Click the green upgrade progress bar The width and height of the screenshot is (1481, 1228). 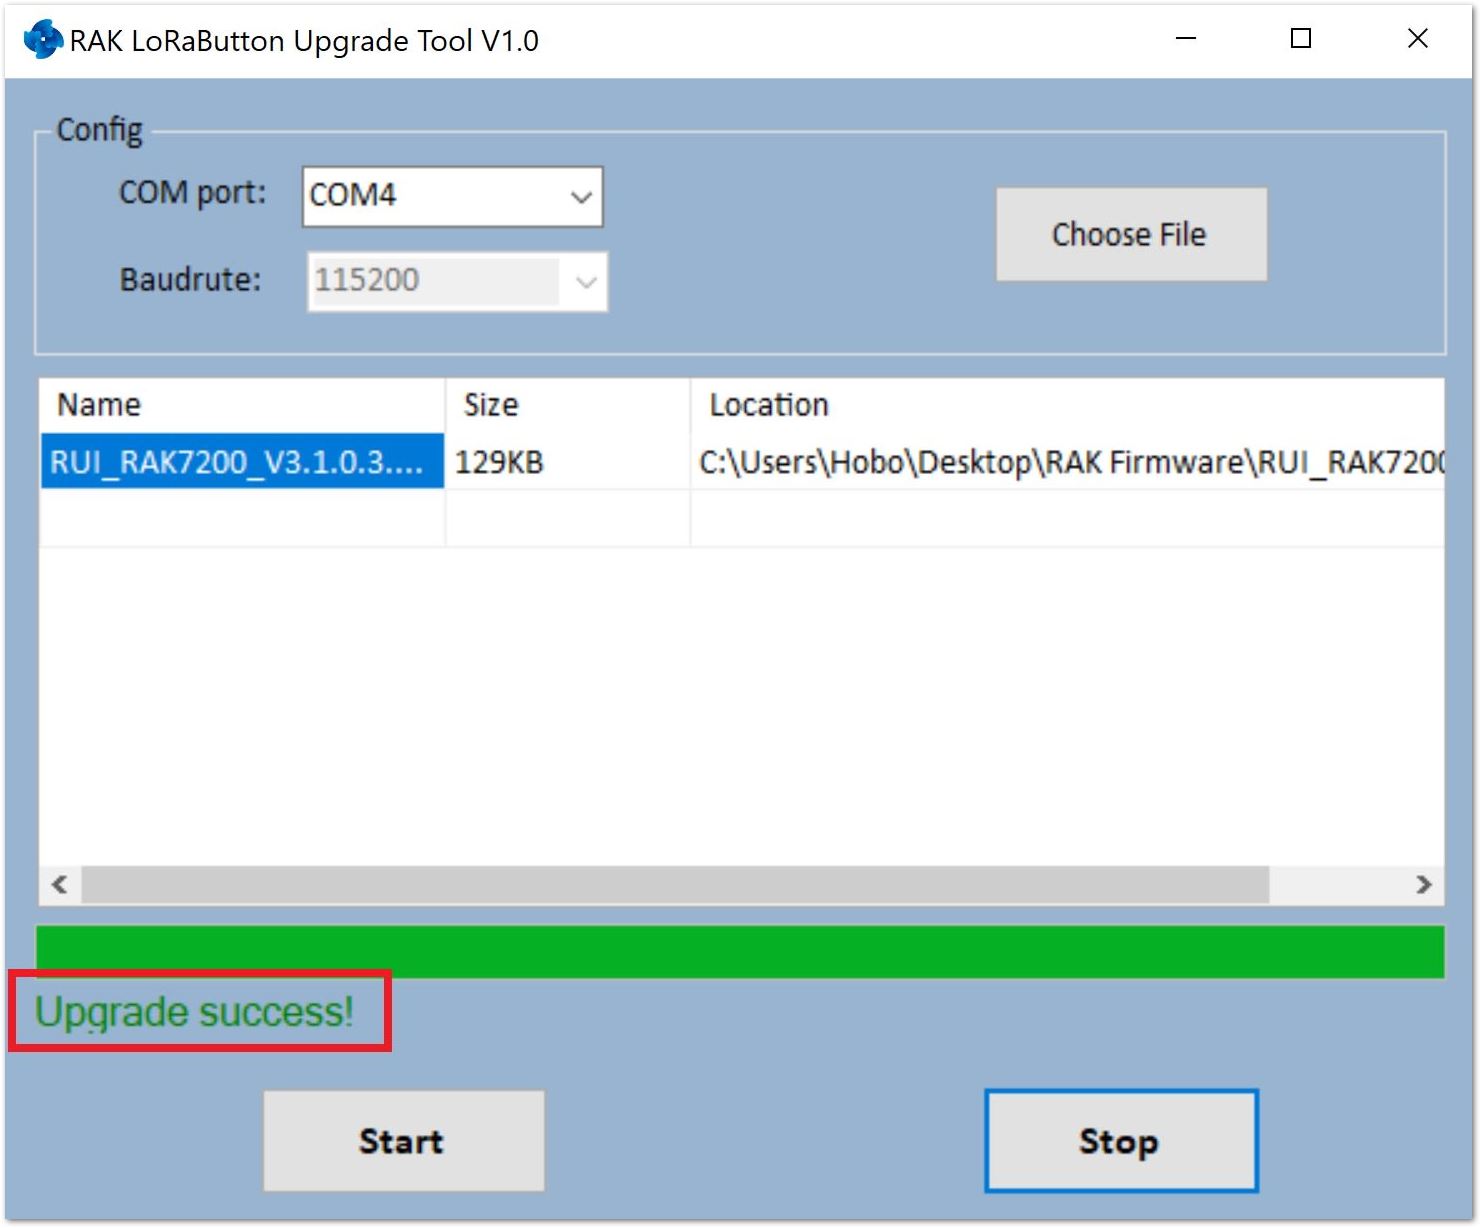tap(740, 951)
